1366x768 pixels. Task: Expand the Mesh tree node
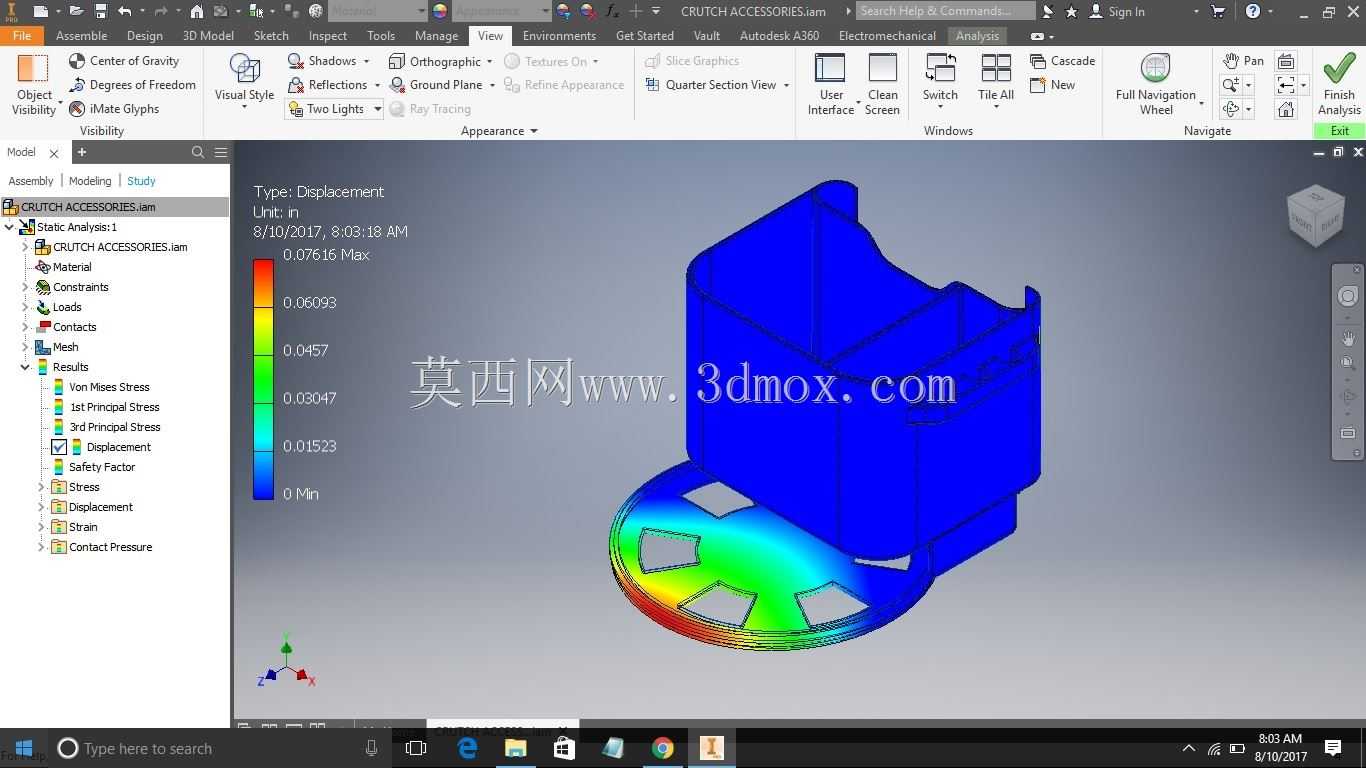pyautogui.click(x=25, y=347)
